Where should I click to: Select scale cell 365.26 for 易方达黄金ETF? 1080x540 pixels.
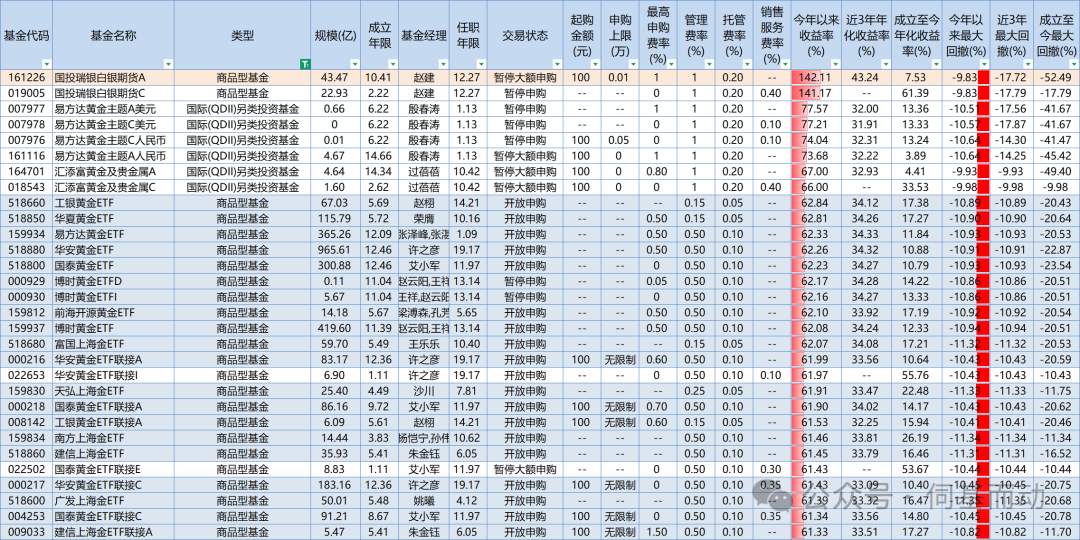(335, 235)
